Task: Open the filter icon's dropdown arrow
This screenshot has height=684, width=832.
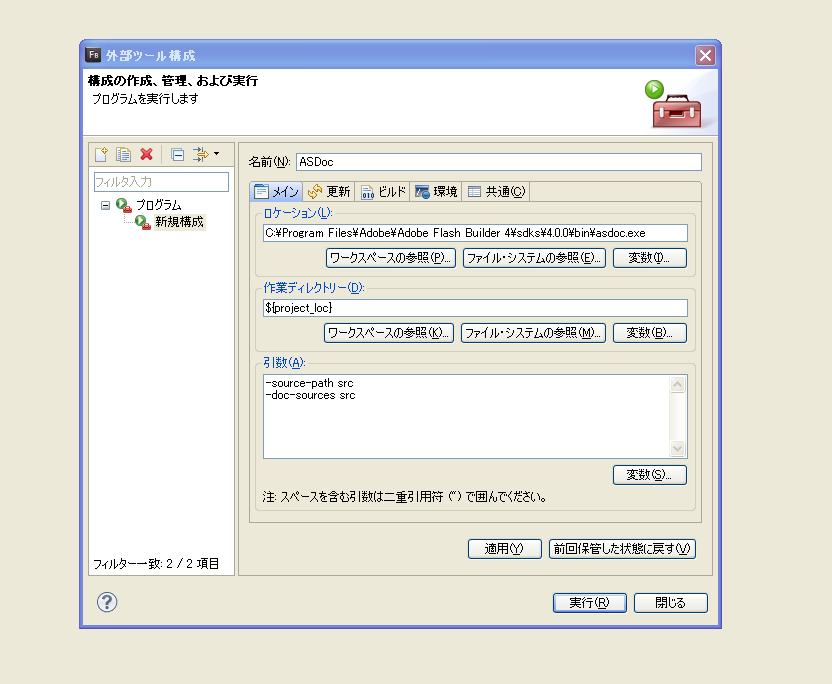Action: 216,154
